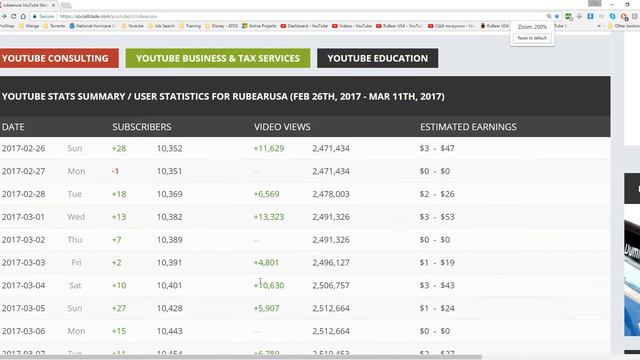Select date 2017-03-01 in table
The image size is (640, 360).
pos(23,217)
